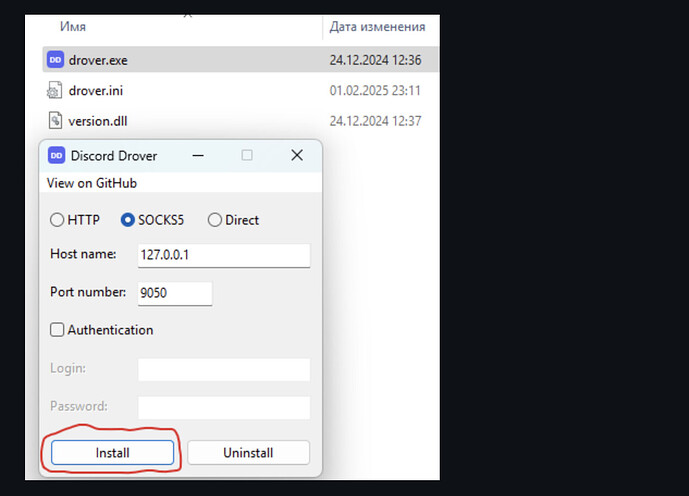Sort files by the Имя column header

point(73,27)
